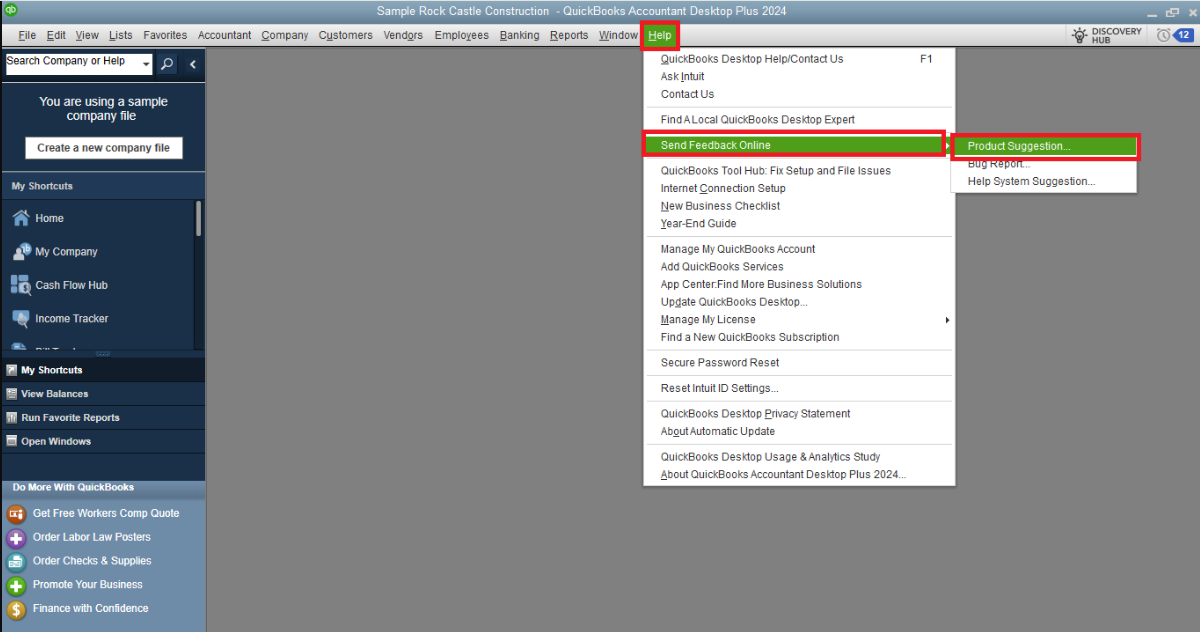1200x632 pixels.
Task: Expand Send Feedback Online submenu
Action: point(794,145)
